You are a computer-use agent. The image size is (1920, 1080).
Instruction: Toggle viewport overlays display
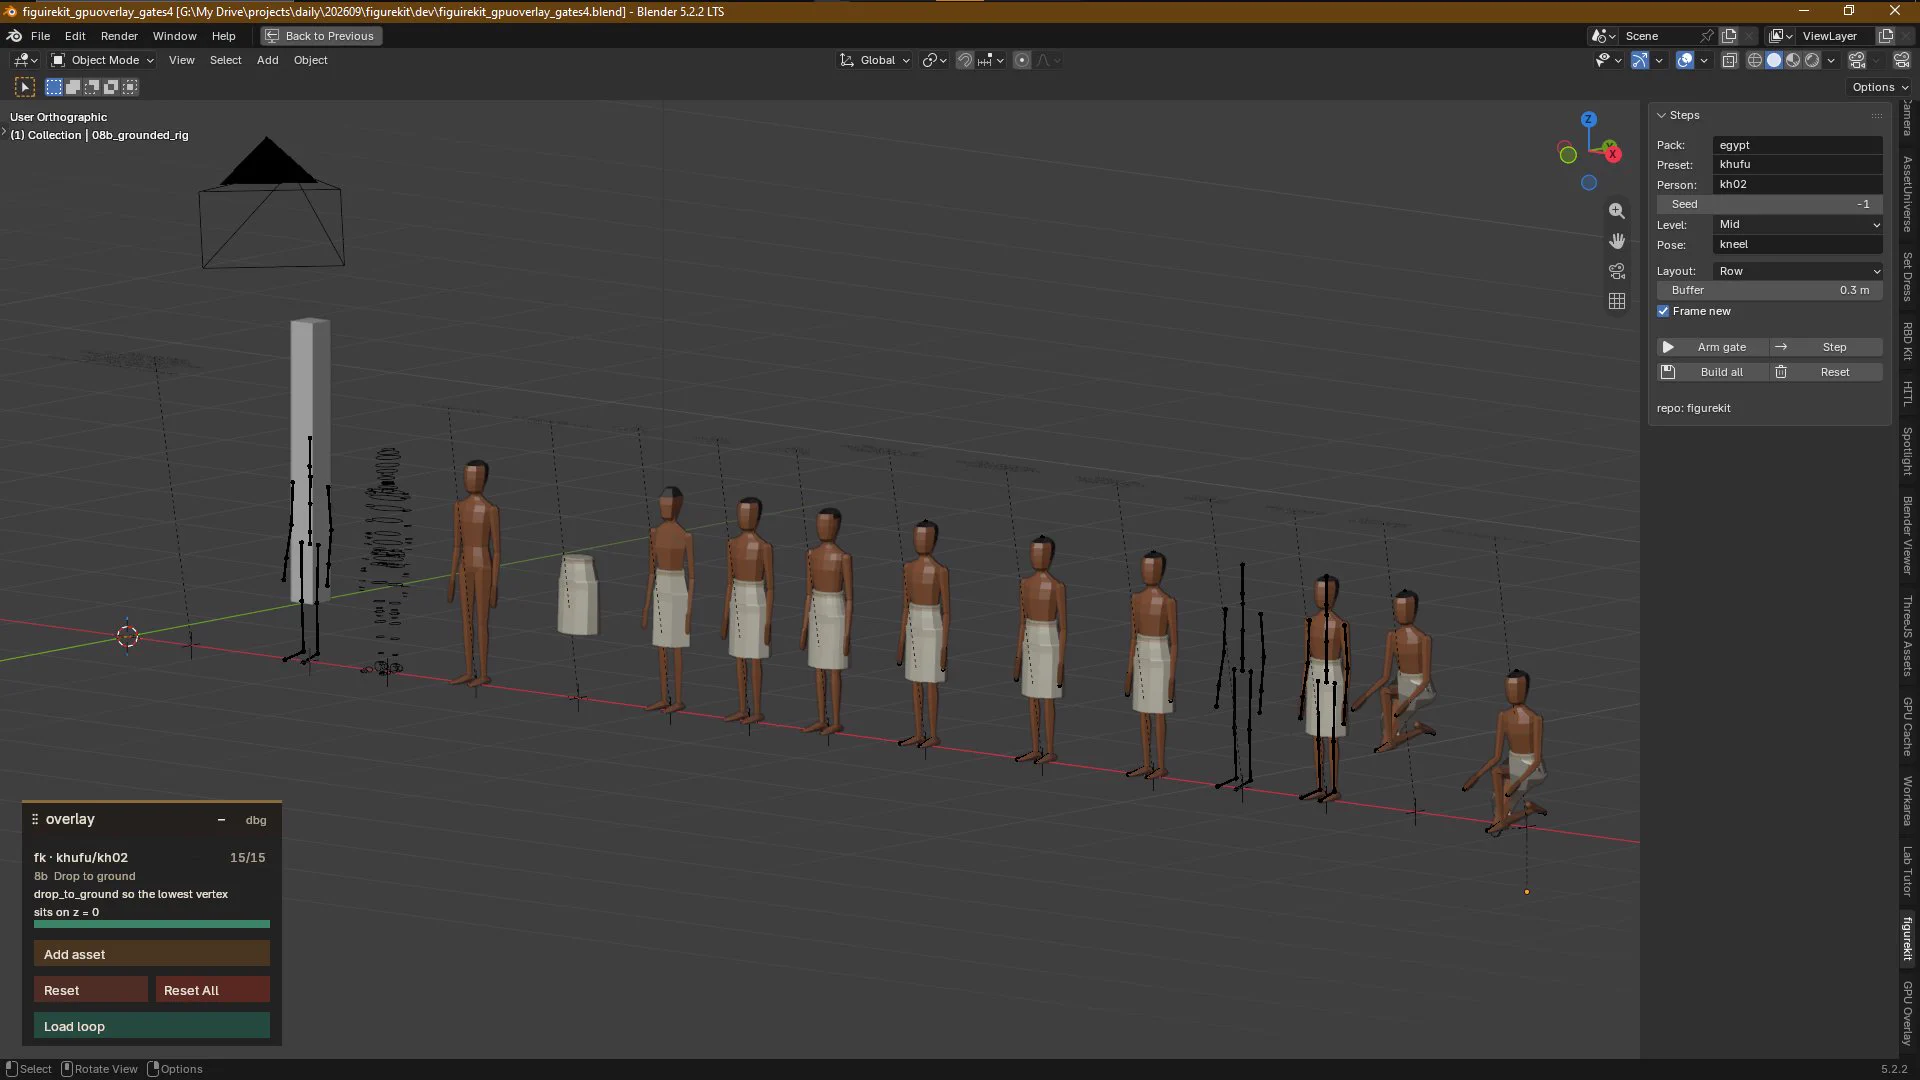click(1685, 60)
